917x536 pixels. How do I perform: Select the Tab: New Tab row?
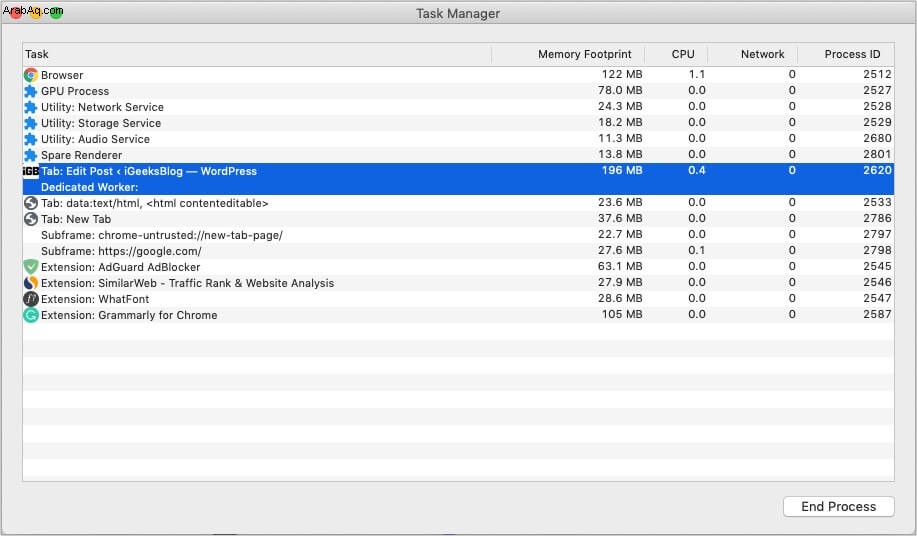tap(458, 219)
